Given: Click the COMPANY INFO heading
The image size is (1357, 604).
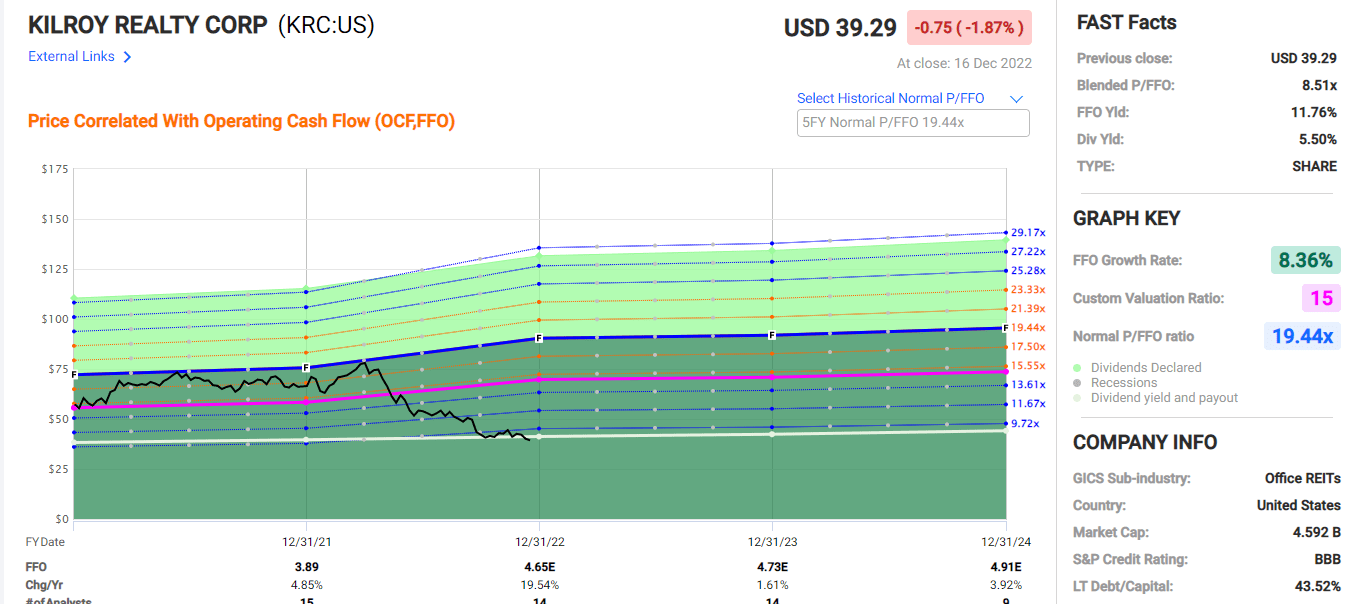Looking at the screenshot, I should [1145, 442].
